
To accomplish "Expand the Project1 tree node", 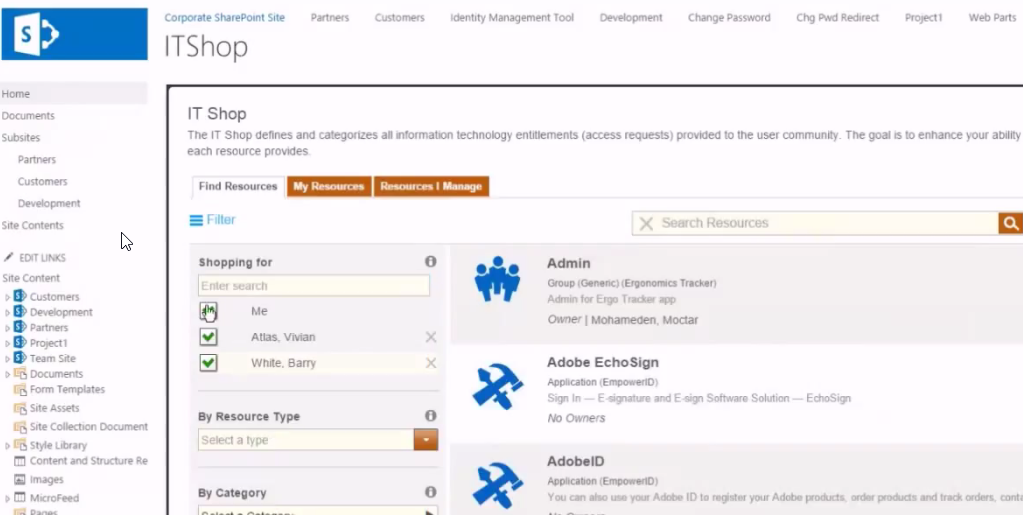I will pyautogui.click(x=7, y=343).
